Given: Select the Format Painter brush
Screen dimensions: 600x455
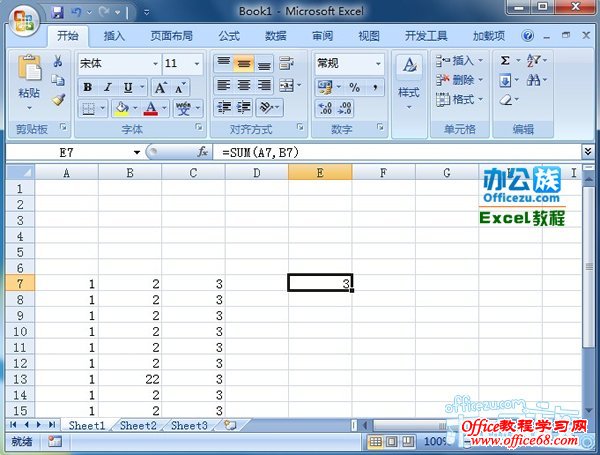Looking at the screenshot, I should point(58,99).
